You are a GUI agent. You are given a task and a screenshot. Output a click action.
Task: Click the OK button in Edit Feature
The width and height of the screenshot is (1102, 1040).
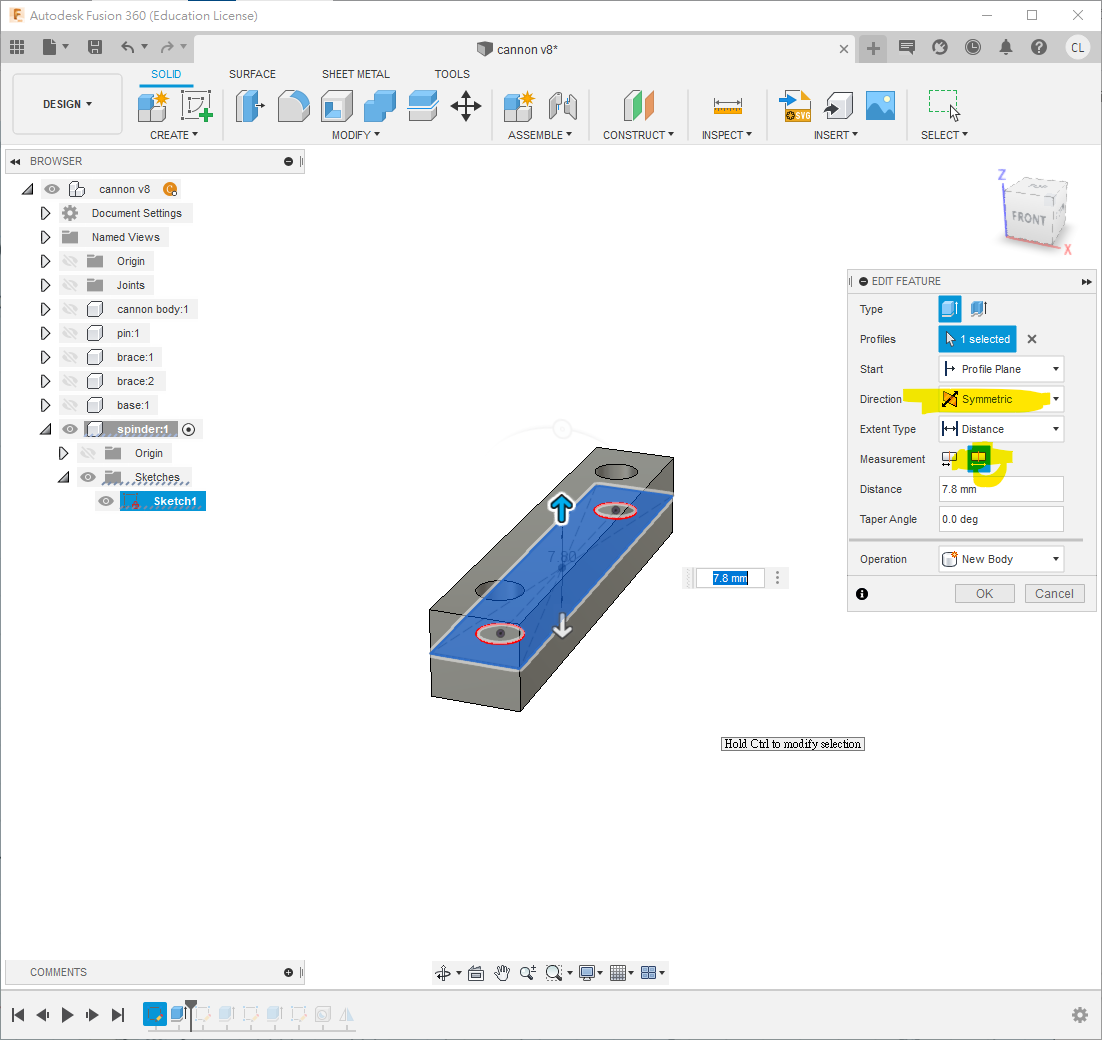coord(984,594)
